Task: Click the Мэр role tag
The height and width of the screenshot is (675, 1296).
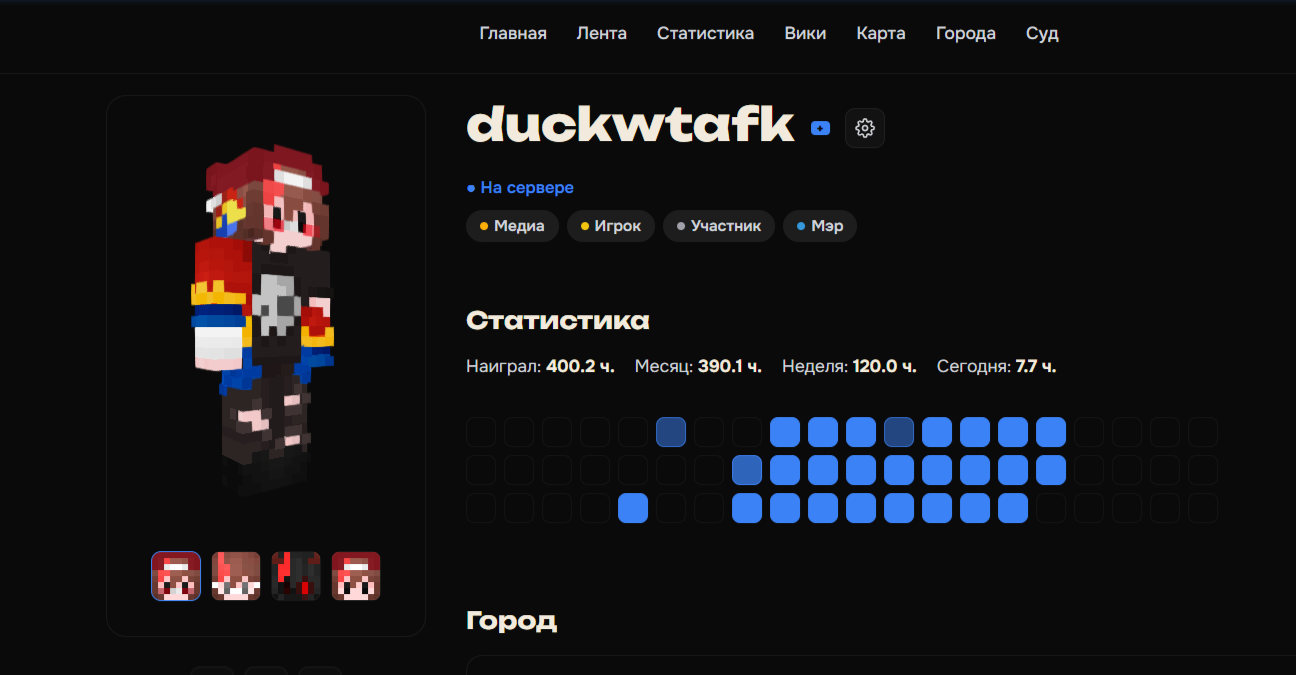Action: (820, 226)
